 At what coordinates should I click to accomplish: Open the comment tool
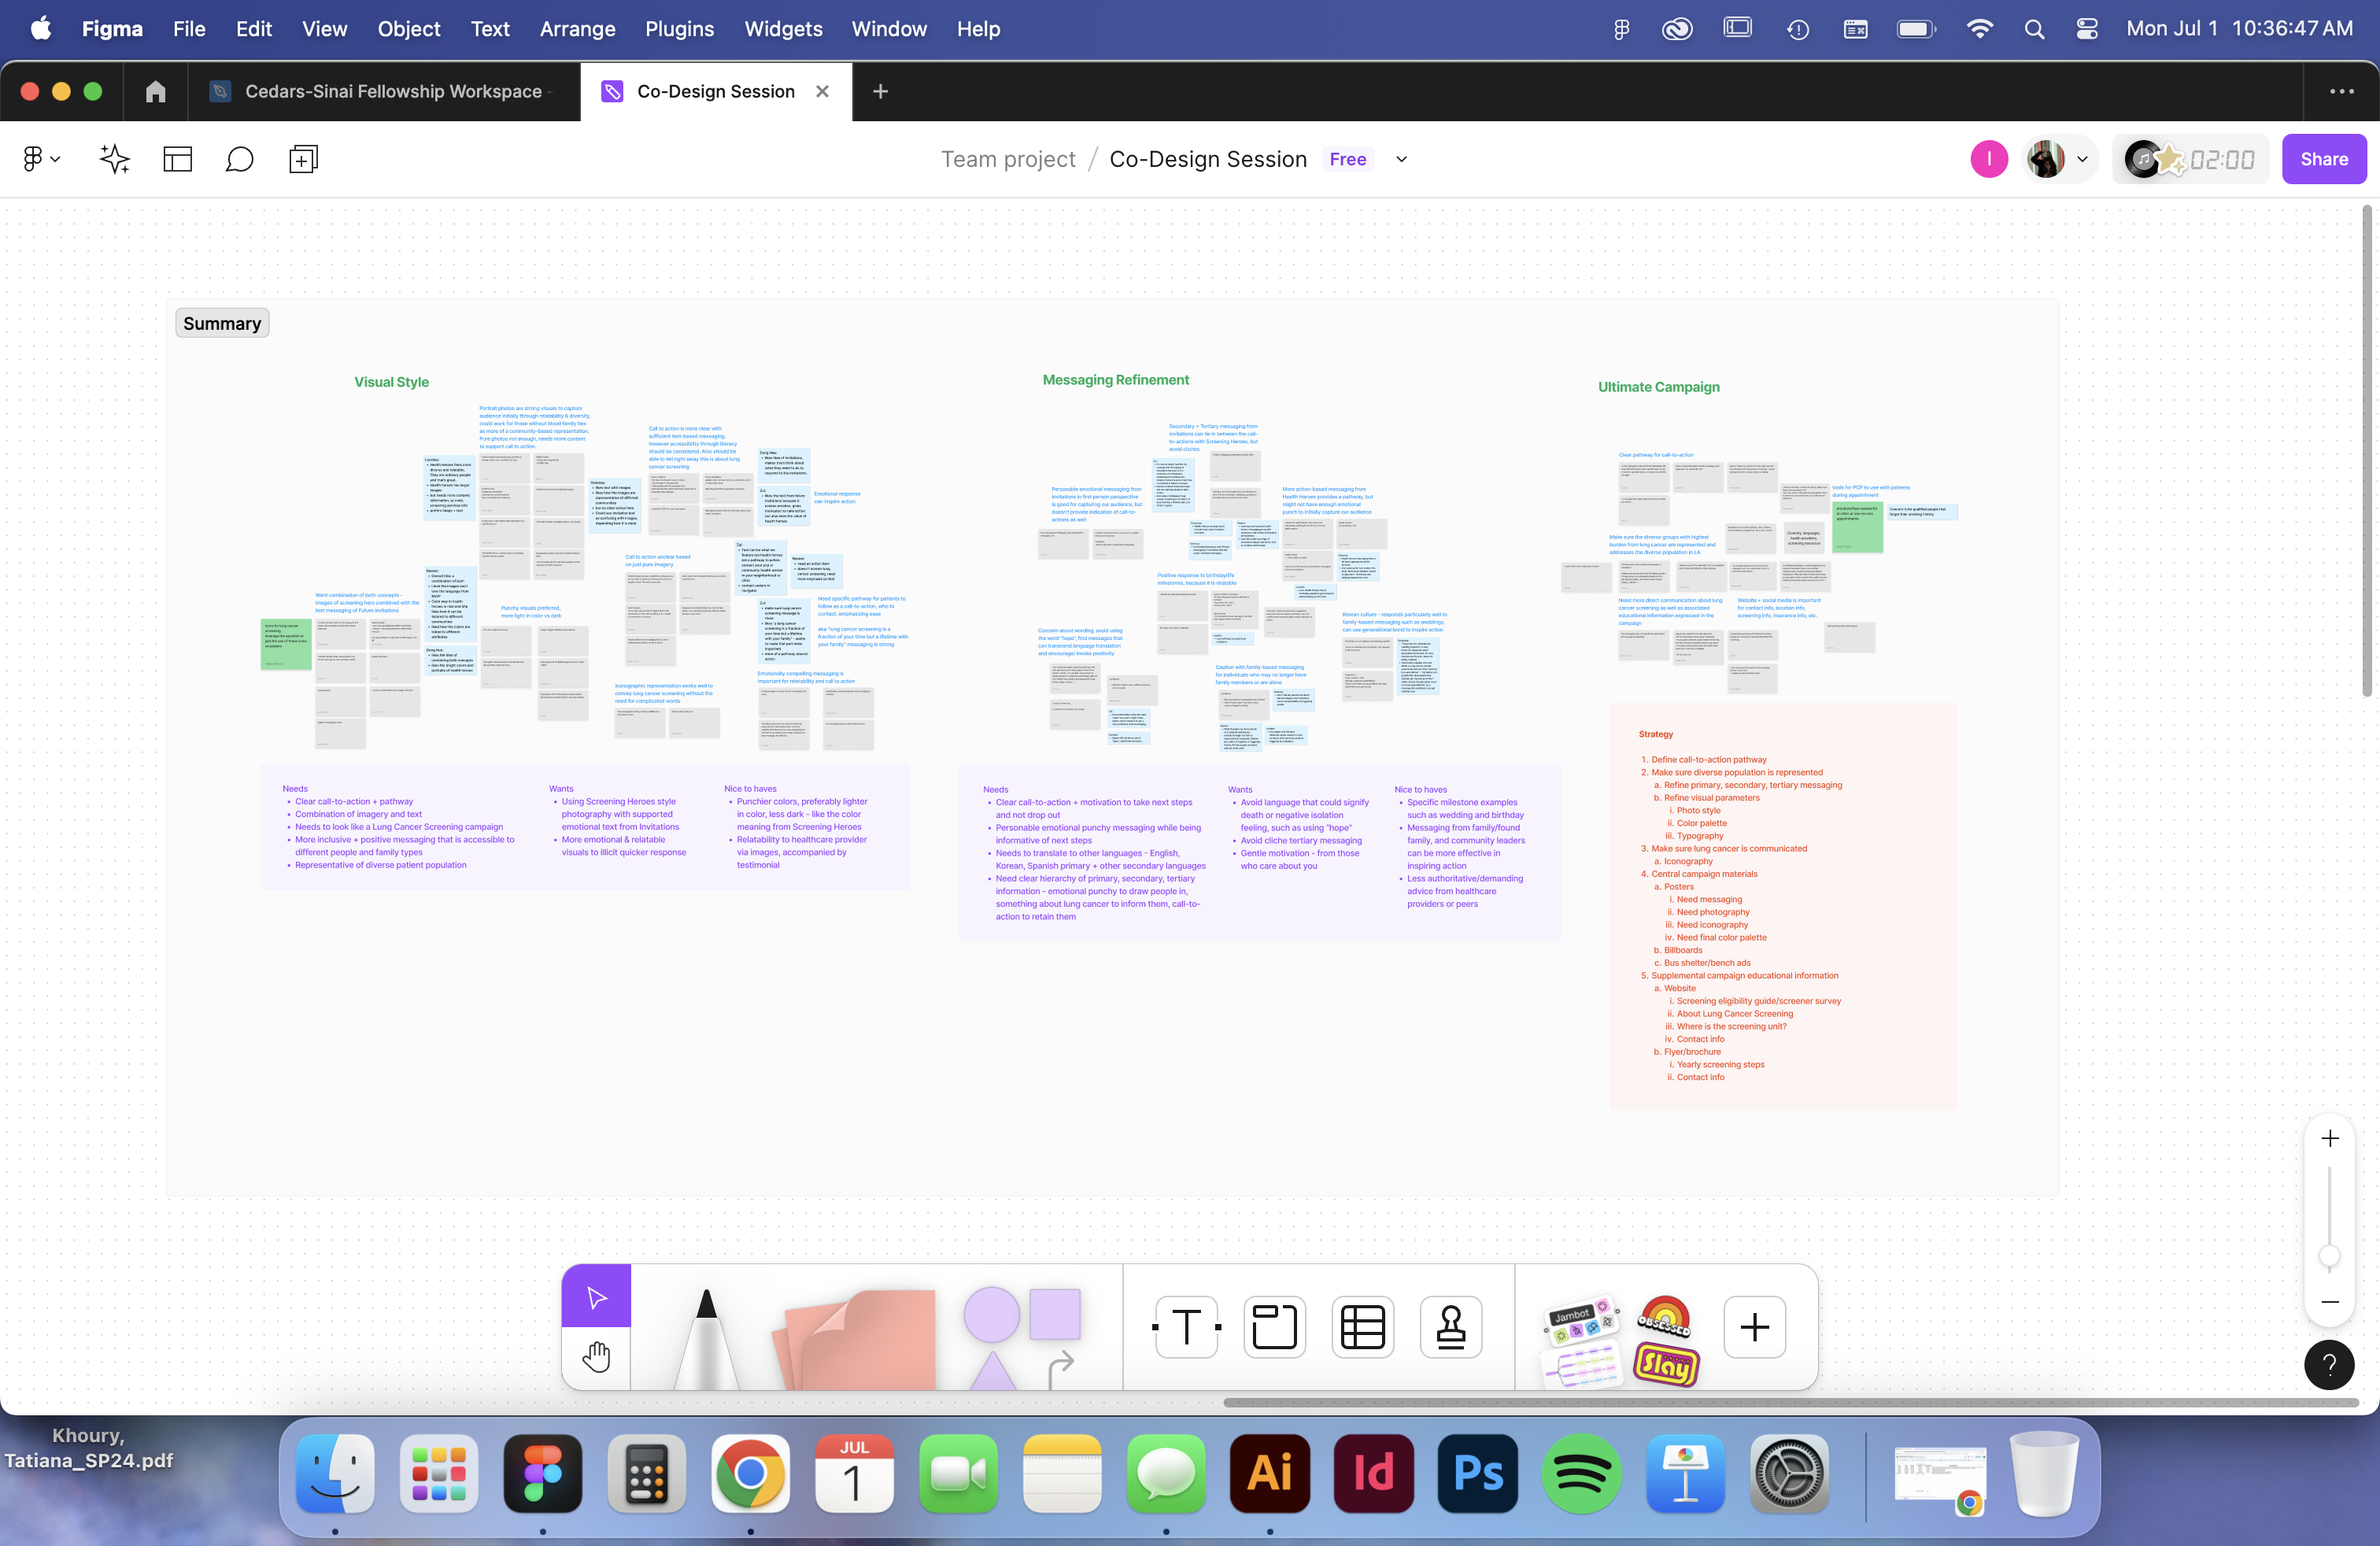pyautogui.click(x=239, y=159)
